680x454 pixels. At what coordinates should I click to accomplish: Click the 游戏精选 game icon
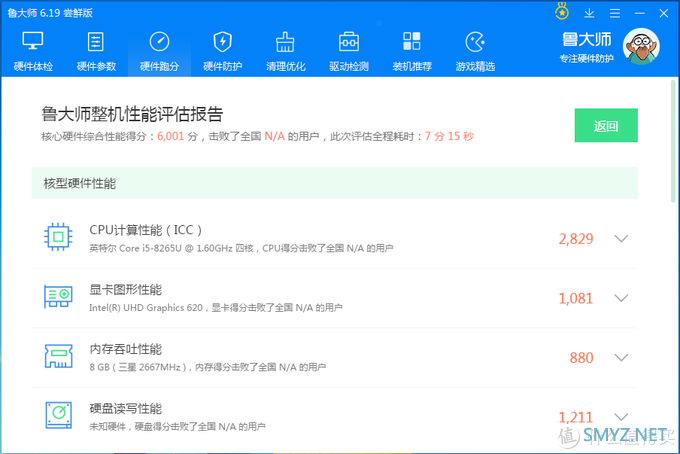(475, 42)
